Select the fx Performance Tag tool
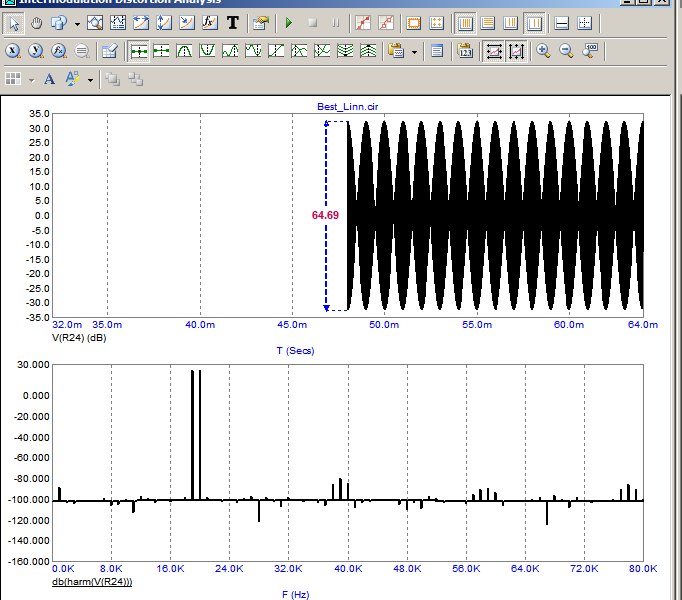 (210, 23)
